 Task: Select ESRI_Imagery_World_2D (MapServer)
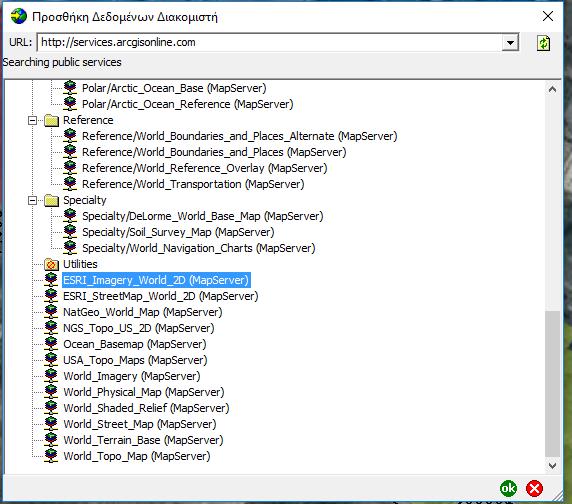156,280
